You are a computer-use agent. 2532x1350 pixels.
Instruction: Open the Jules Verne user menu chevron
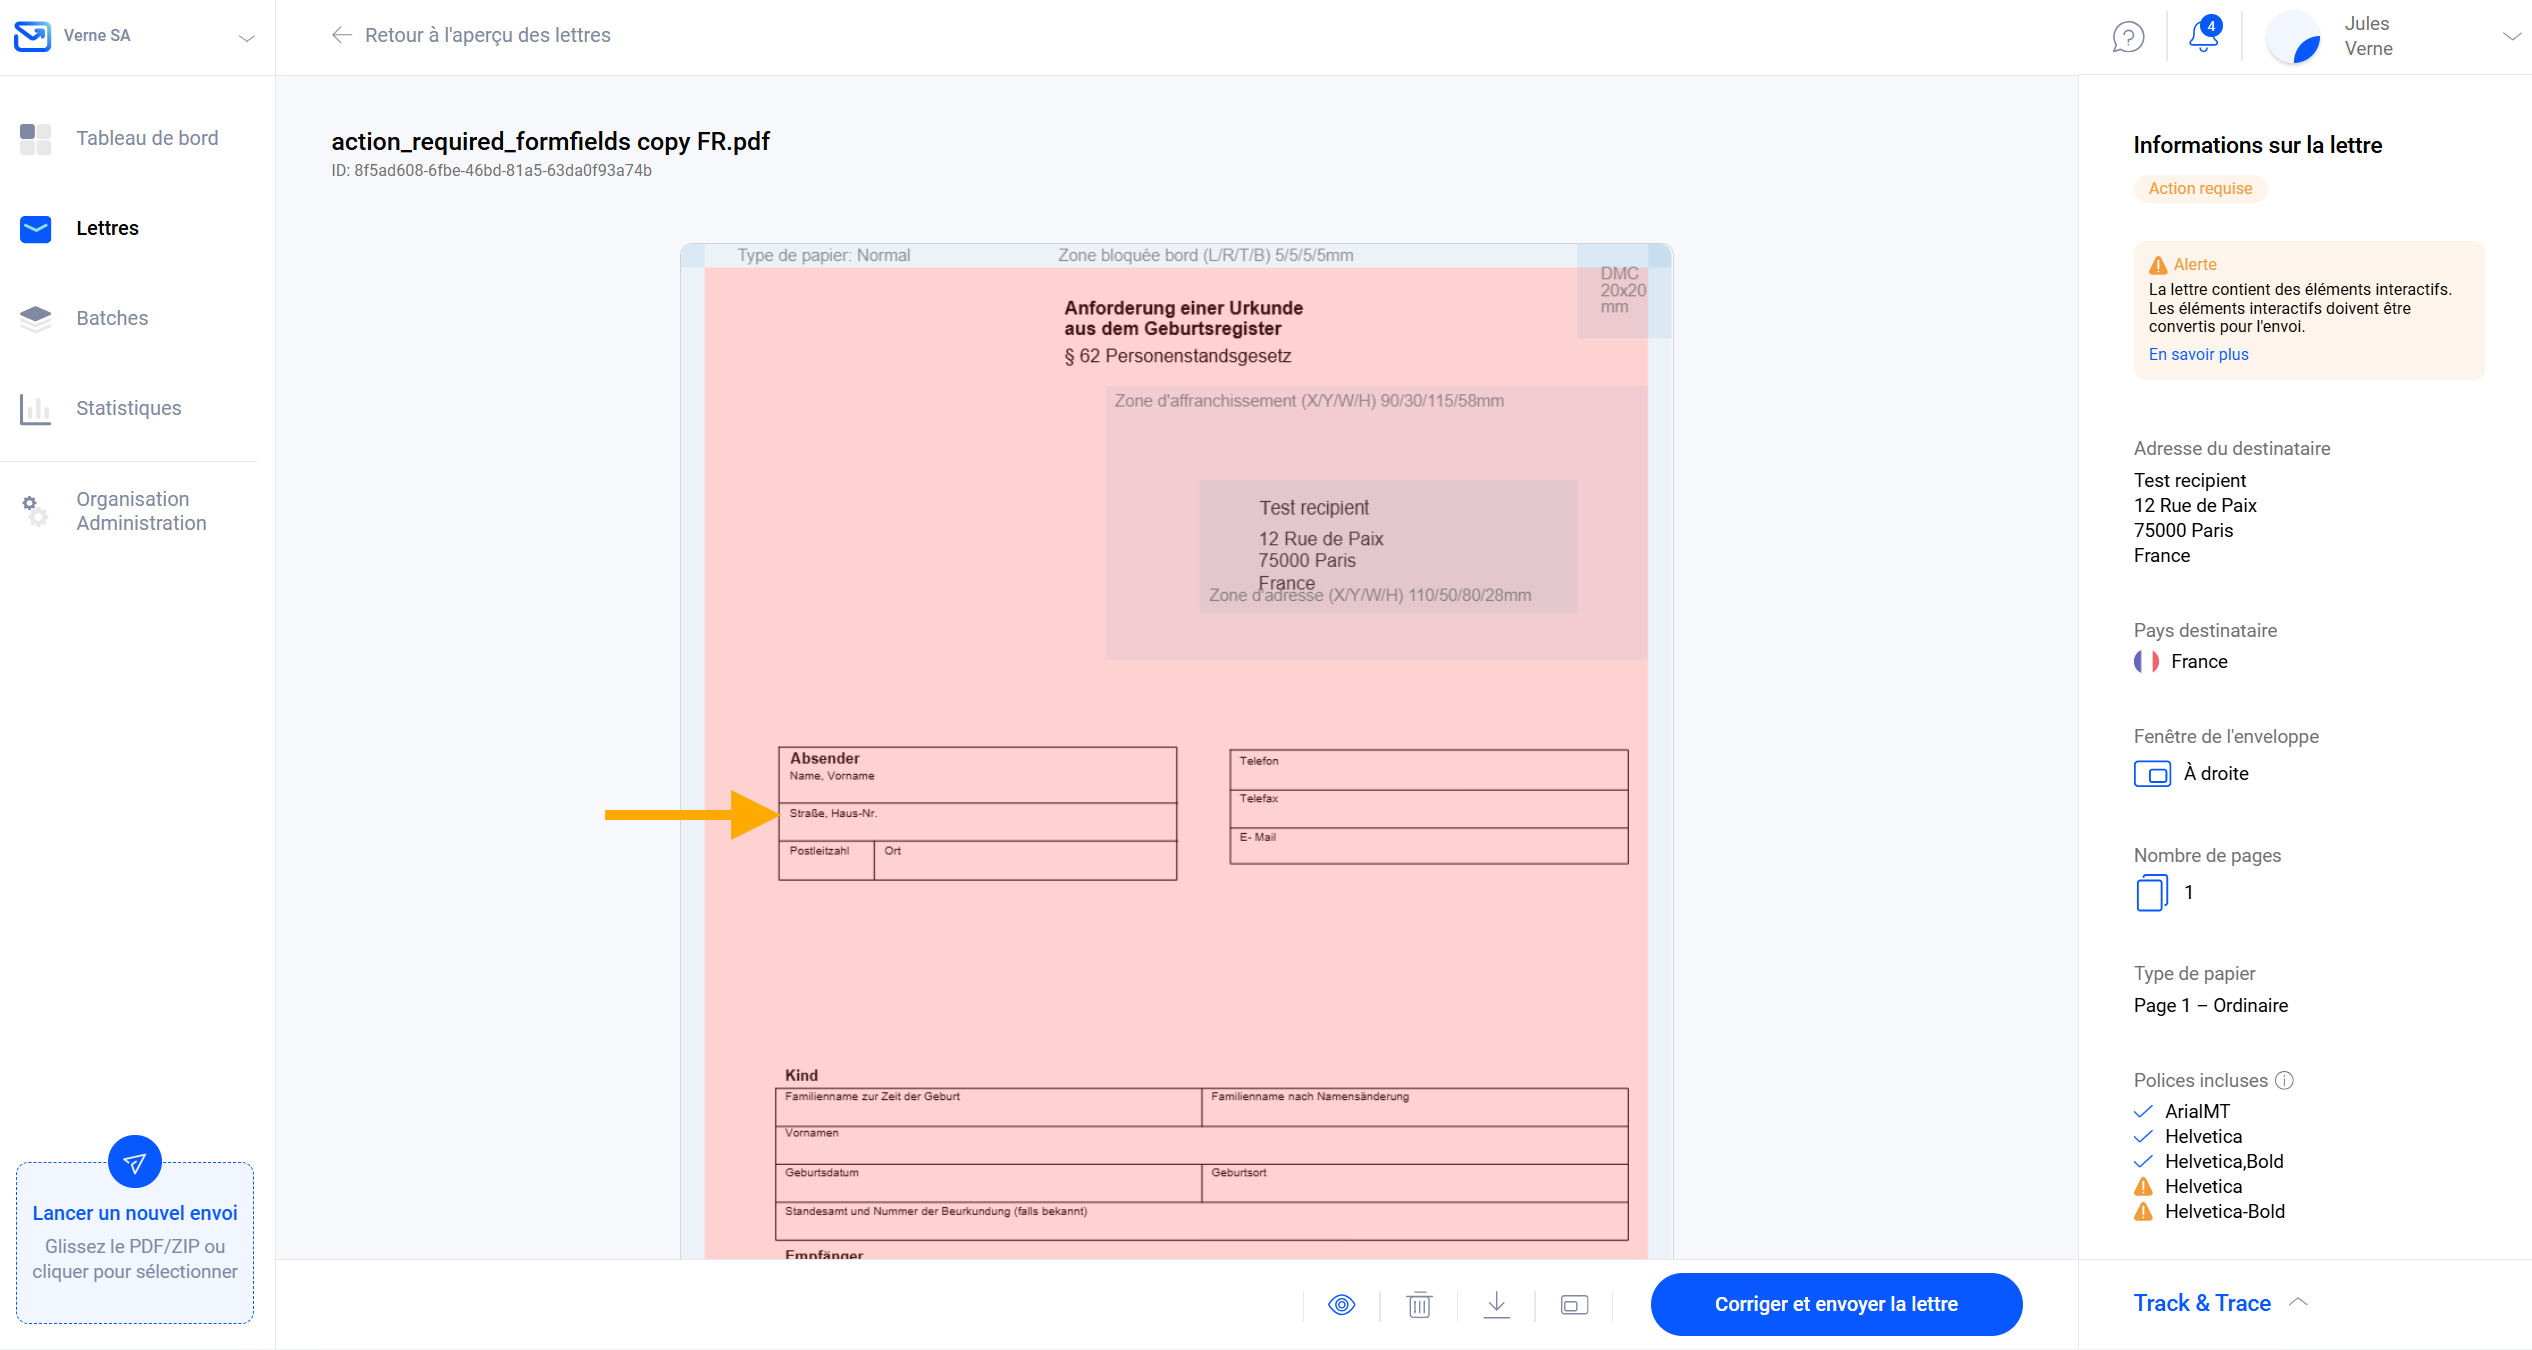tap(2510, 36)
